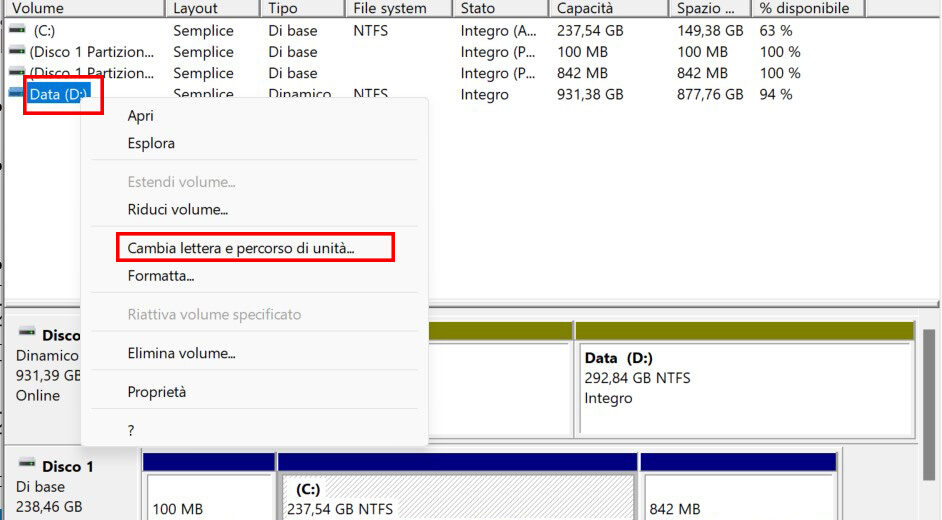
Task: Click the Data (D:) volume drive icon
Action: point(17,94)
